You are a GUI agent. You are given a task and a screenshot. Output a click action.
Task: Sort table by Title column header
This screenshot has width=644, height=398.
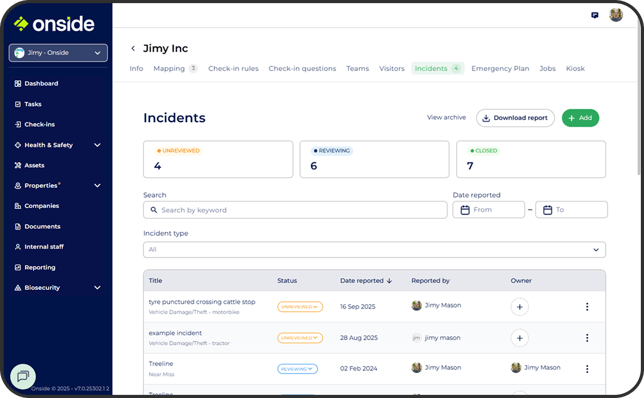(155, 281)
